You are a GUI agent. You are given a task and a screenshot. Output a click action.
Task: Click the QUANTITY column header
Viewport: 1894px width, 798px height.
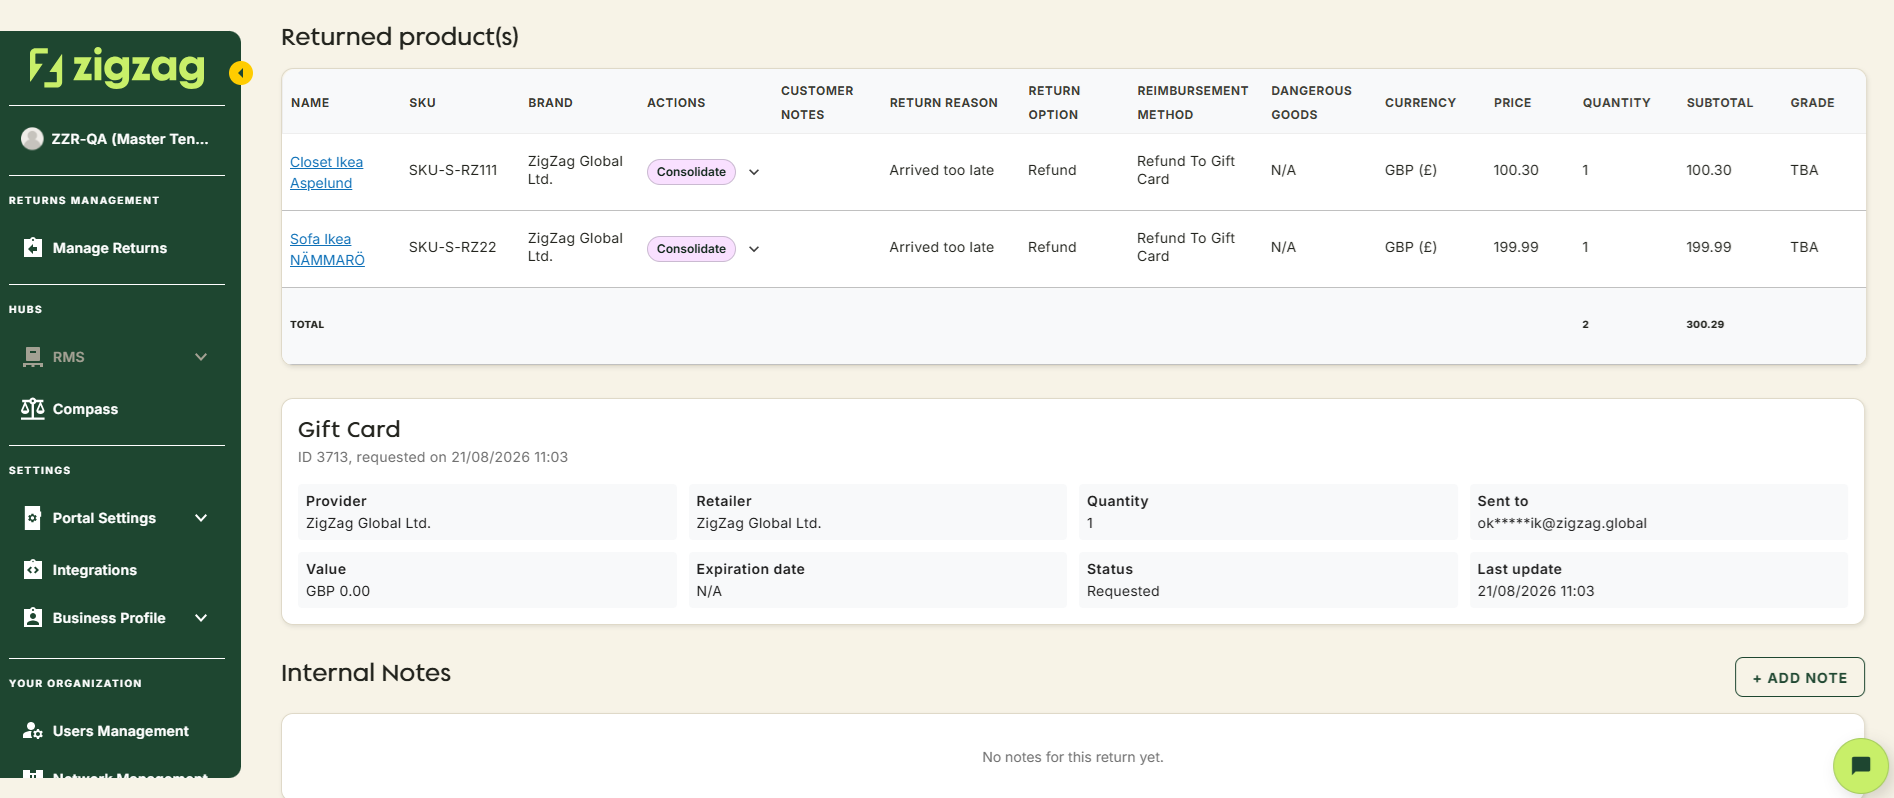(x=1616, y=103)
